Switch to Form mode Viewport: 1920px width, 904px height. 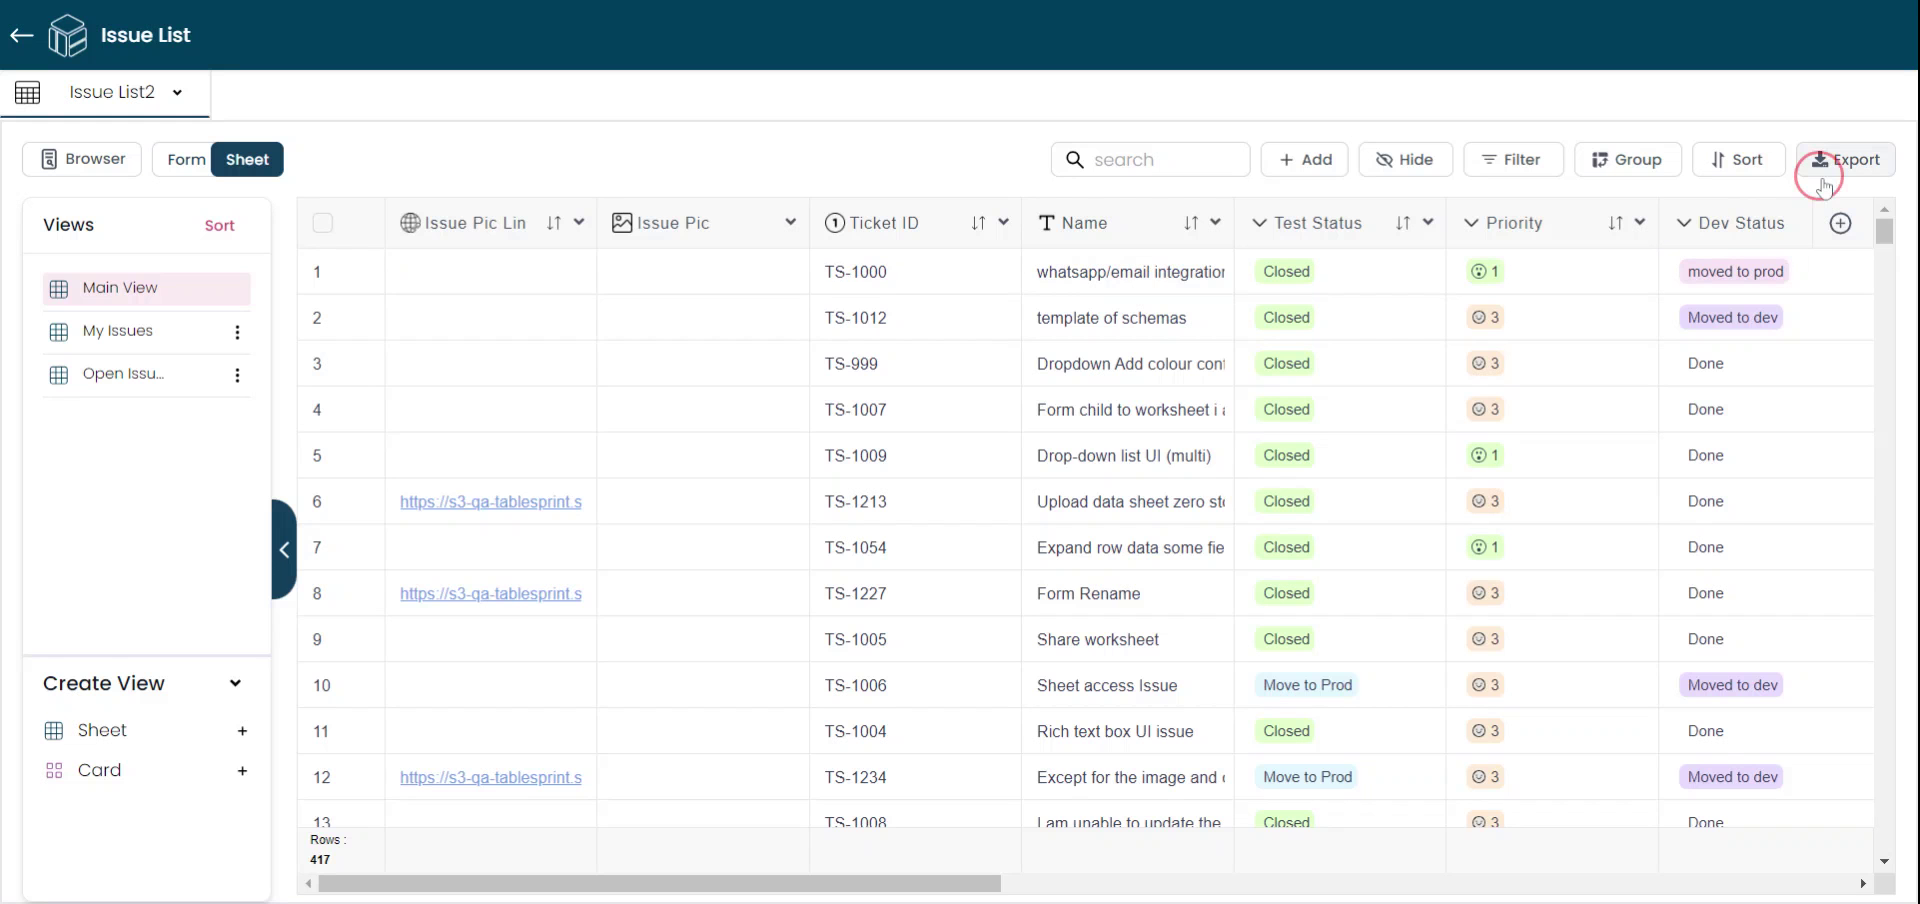(186, 160)
